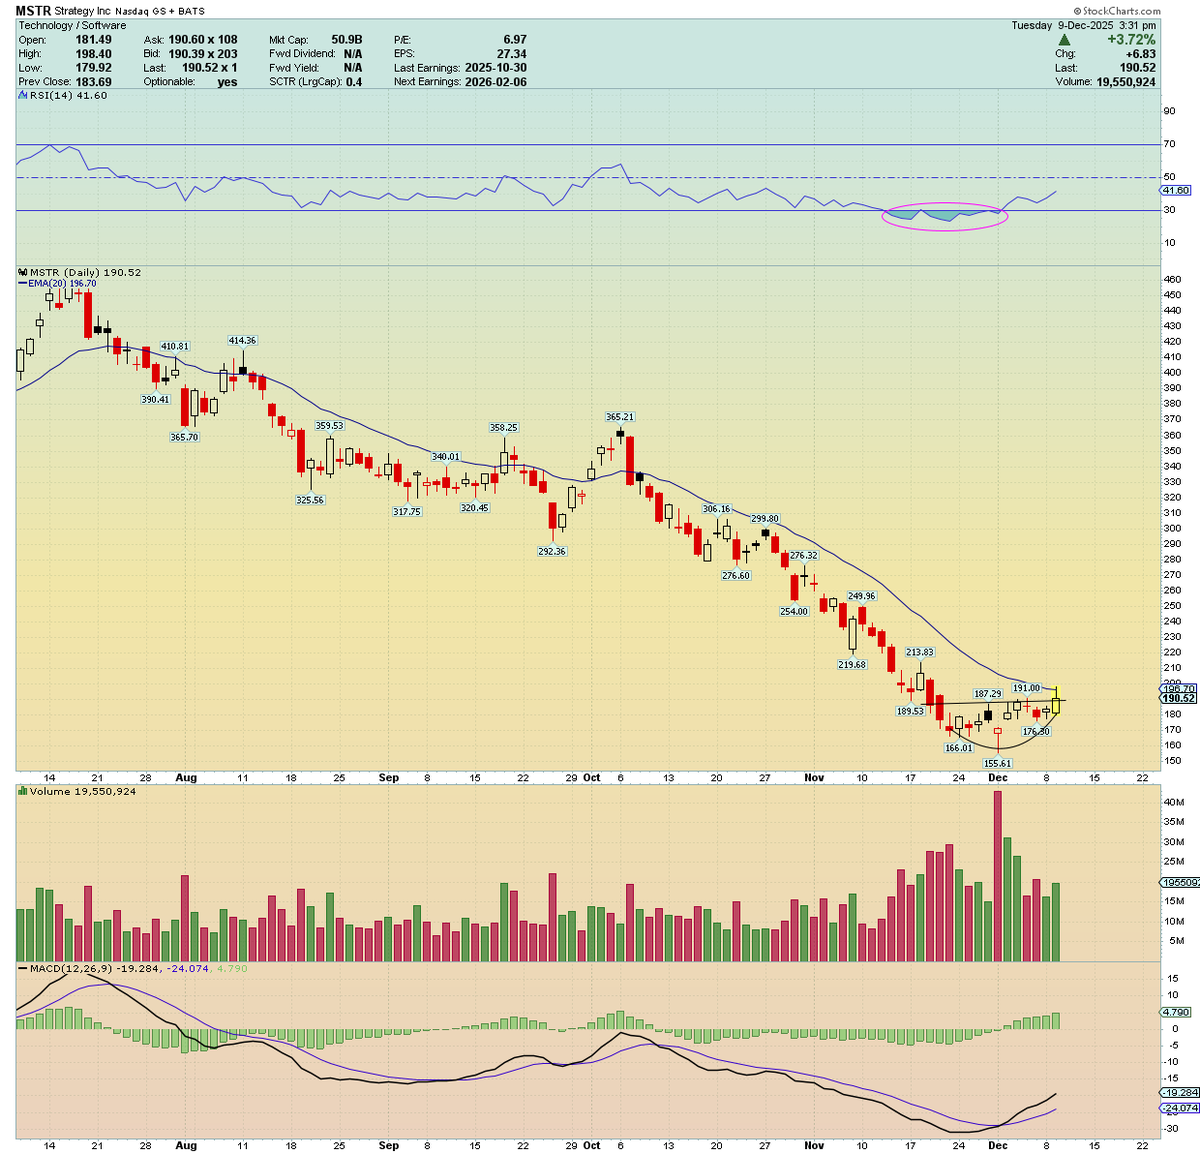
Task: Click the EMA(20) 196.70 legend entry
Action: click(x=57, y=283)
